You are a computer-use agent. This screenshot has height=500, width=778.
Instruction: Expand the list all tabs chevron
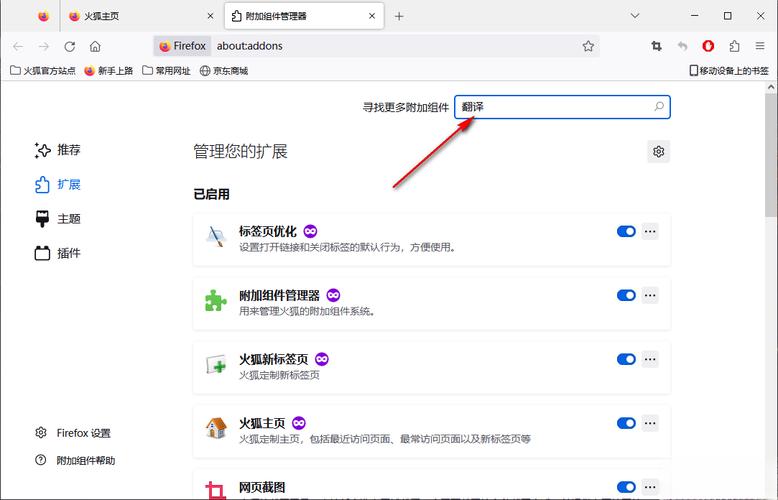point(635,16)
